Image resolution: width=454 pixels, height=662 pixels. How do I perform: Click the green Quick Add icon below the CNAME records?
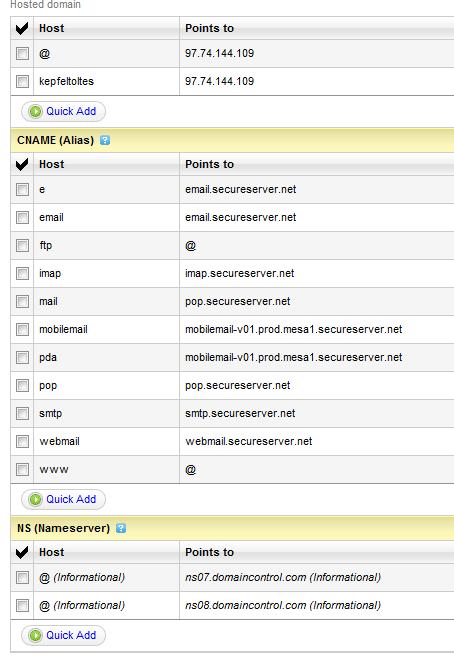(x=35, y=499)
